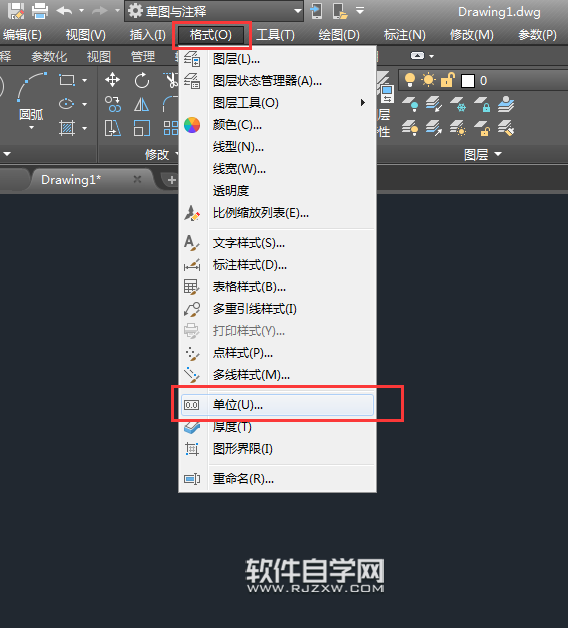The height and width of the screenshot is (628, 568).
Task: Open the 编辑(E) menu
Action: point(21,35)
